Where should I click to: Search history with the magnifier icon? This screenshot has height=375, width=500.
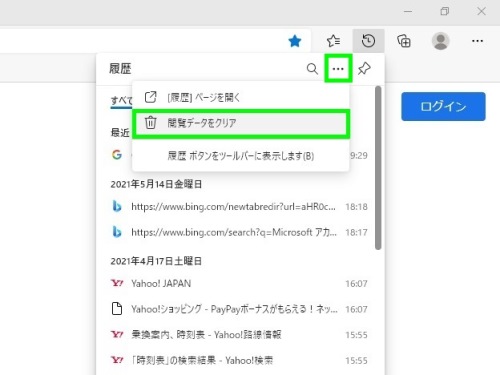tap(312, 69)
